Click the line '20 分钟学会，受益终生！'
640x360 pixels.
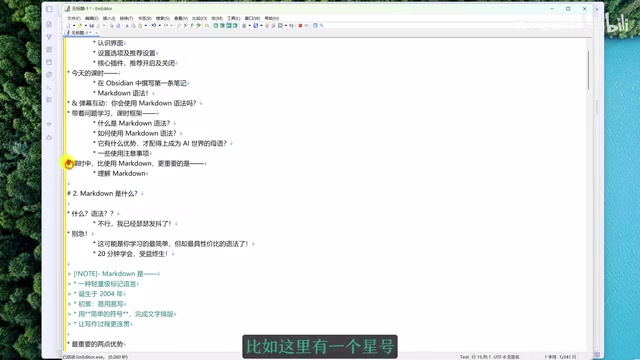click(133, 254)
